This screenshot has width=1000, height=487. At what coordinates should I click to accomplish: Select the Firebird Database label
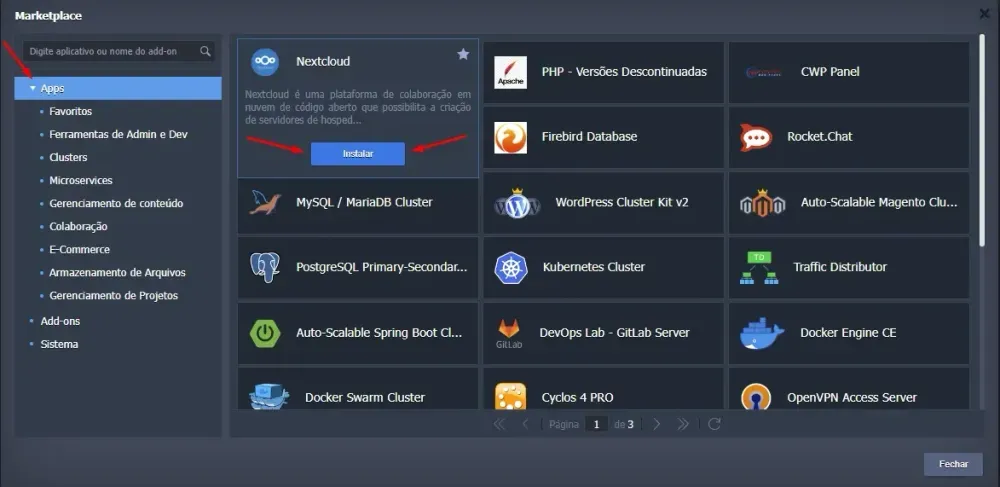589,137
